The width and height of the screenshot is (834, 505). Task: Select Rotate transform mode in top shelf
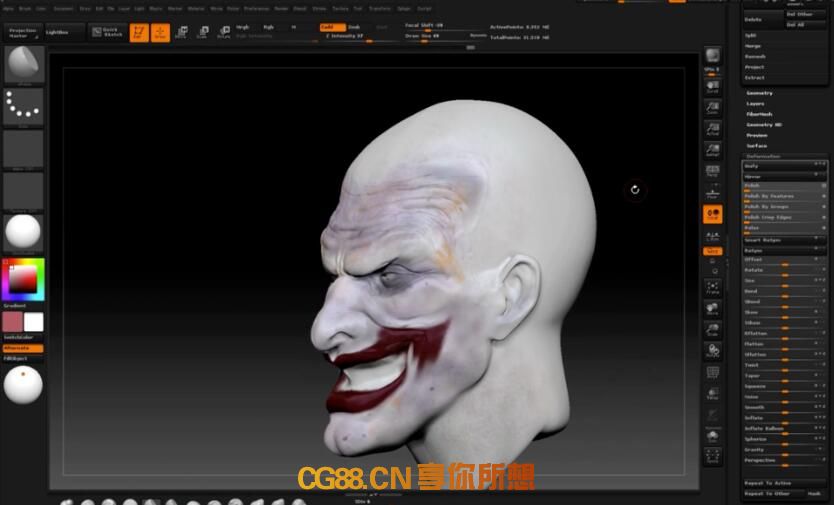(224, 32)
